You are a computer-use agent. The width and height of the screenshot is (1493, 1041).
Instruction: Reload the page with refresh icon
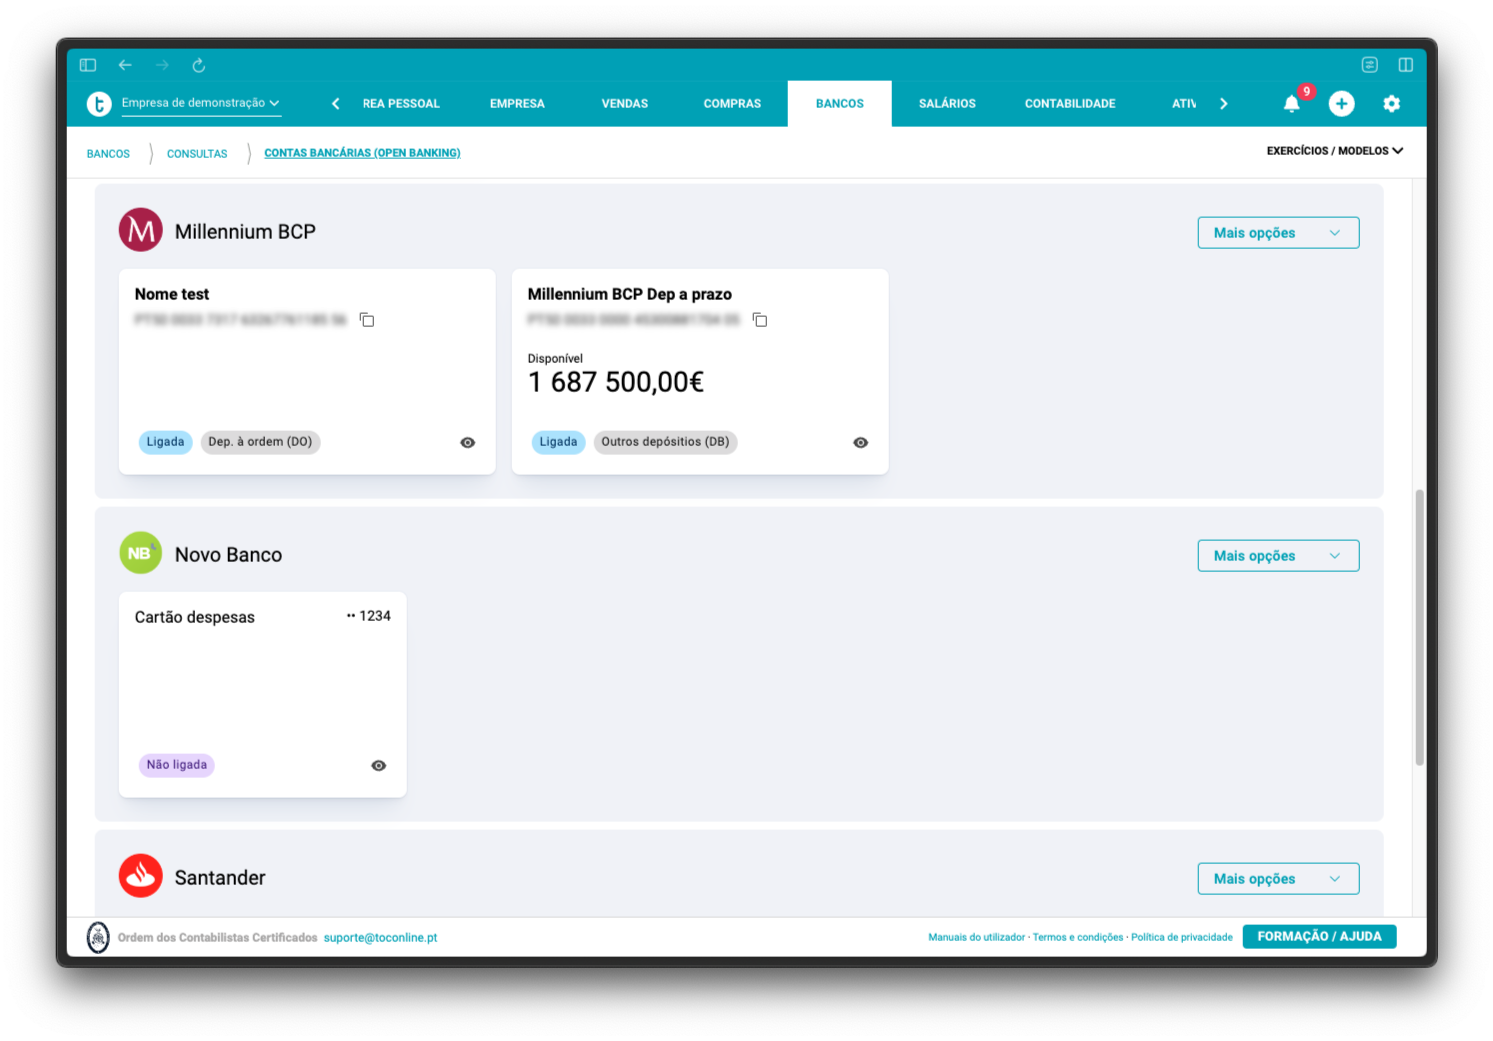coord(199,65)
